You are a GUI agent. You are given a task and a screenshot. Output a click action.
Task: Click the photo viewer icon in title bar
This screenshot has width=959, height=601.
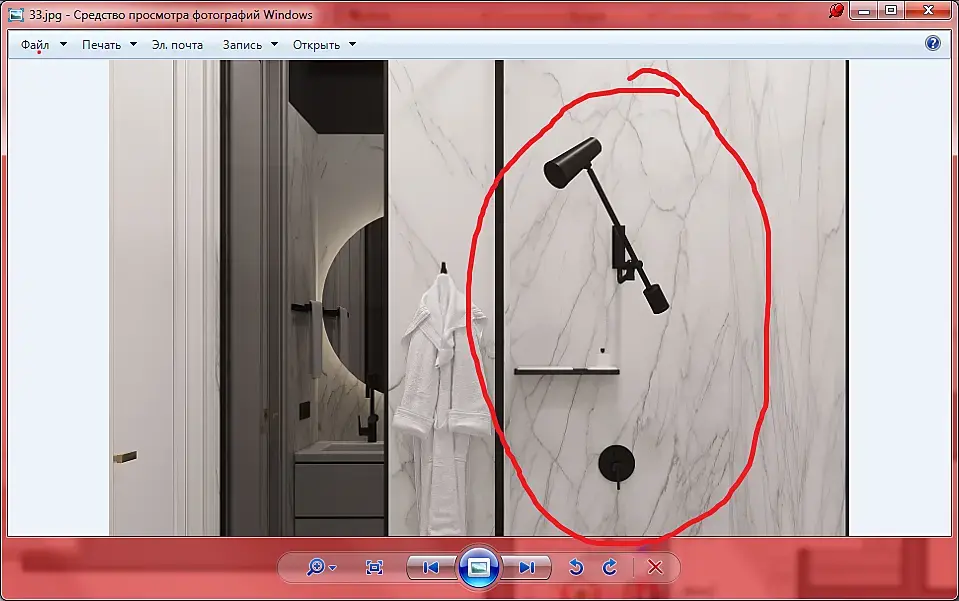[x=17, y=14]
